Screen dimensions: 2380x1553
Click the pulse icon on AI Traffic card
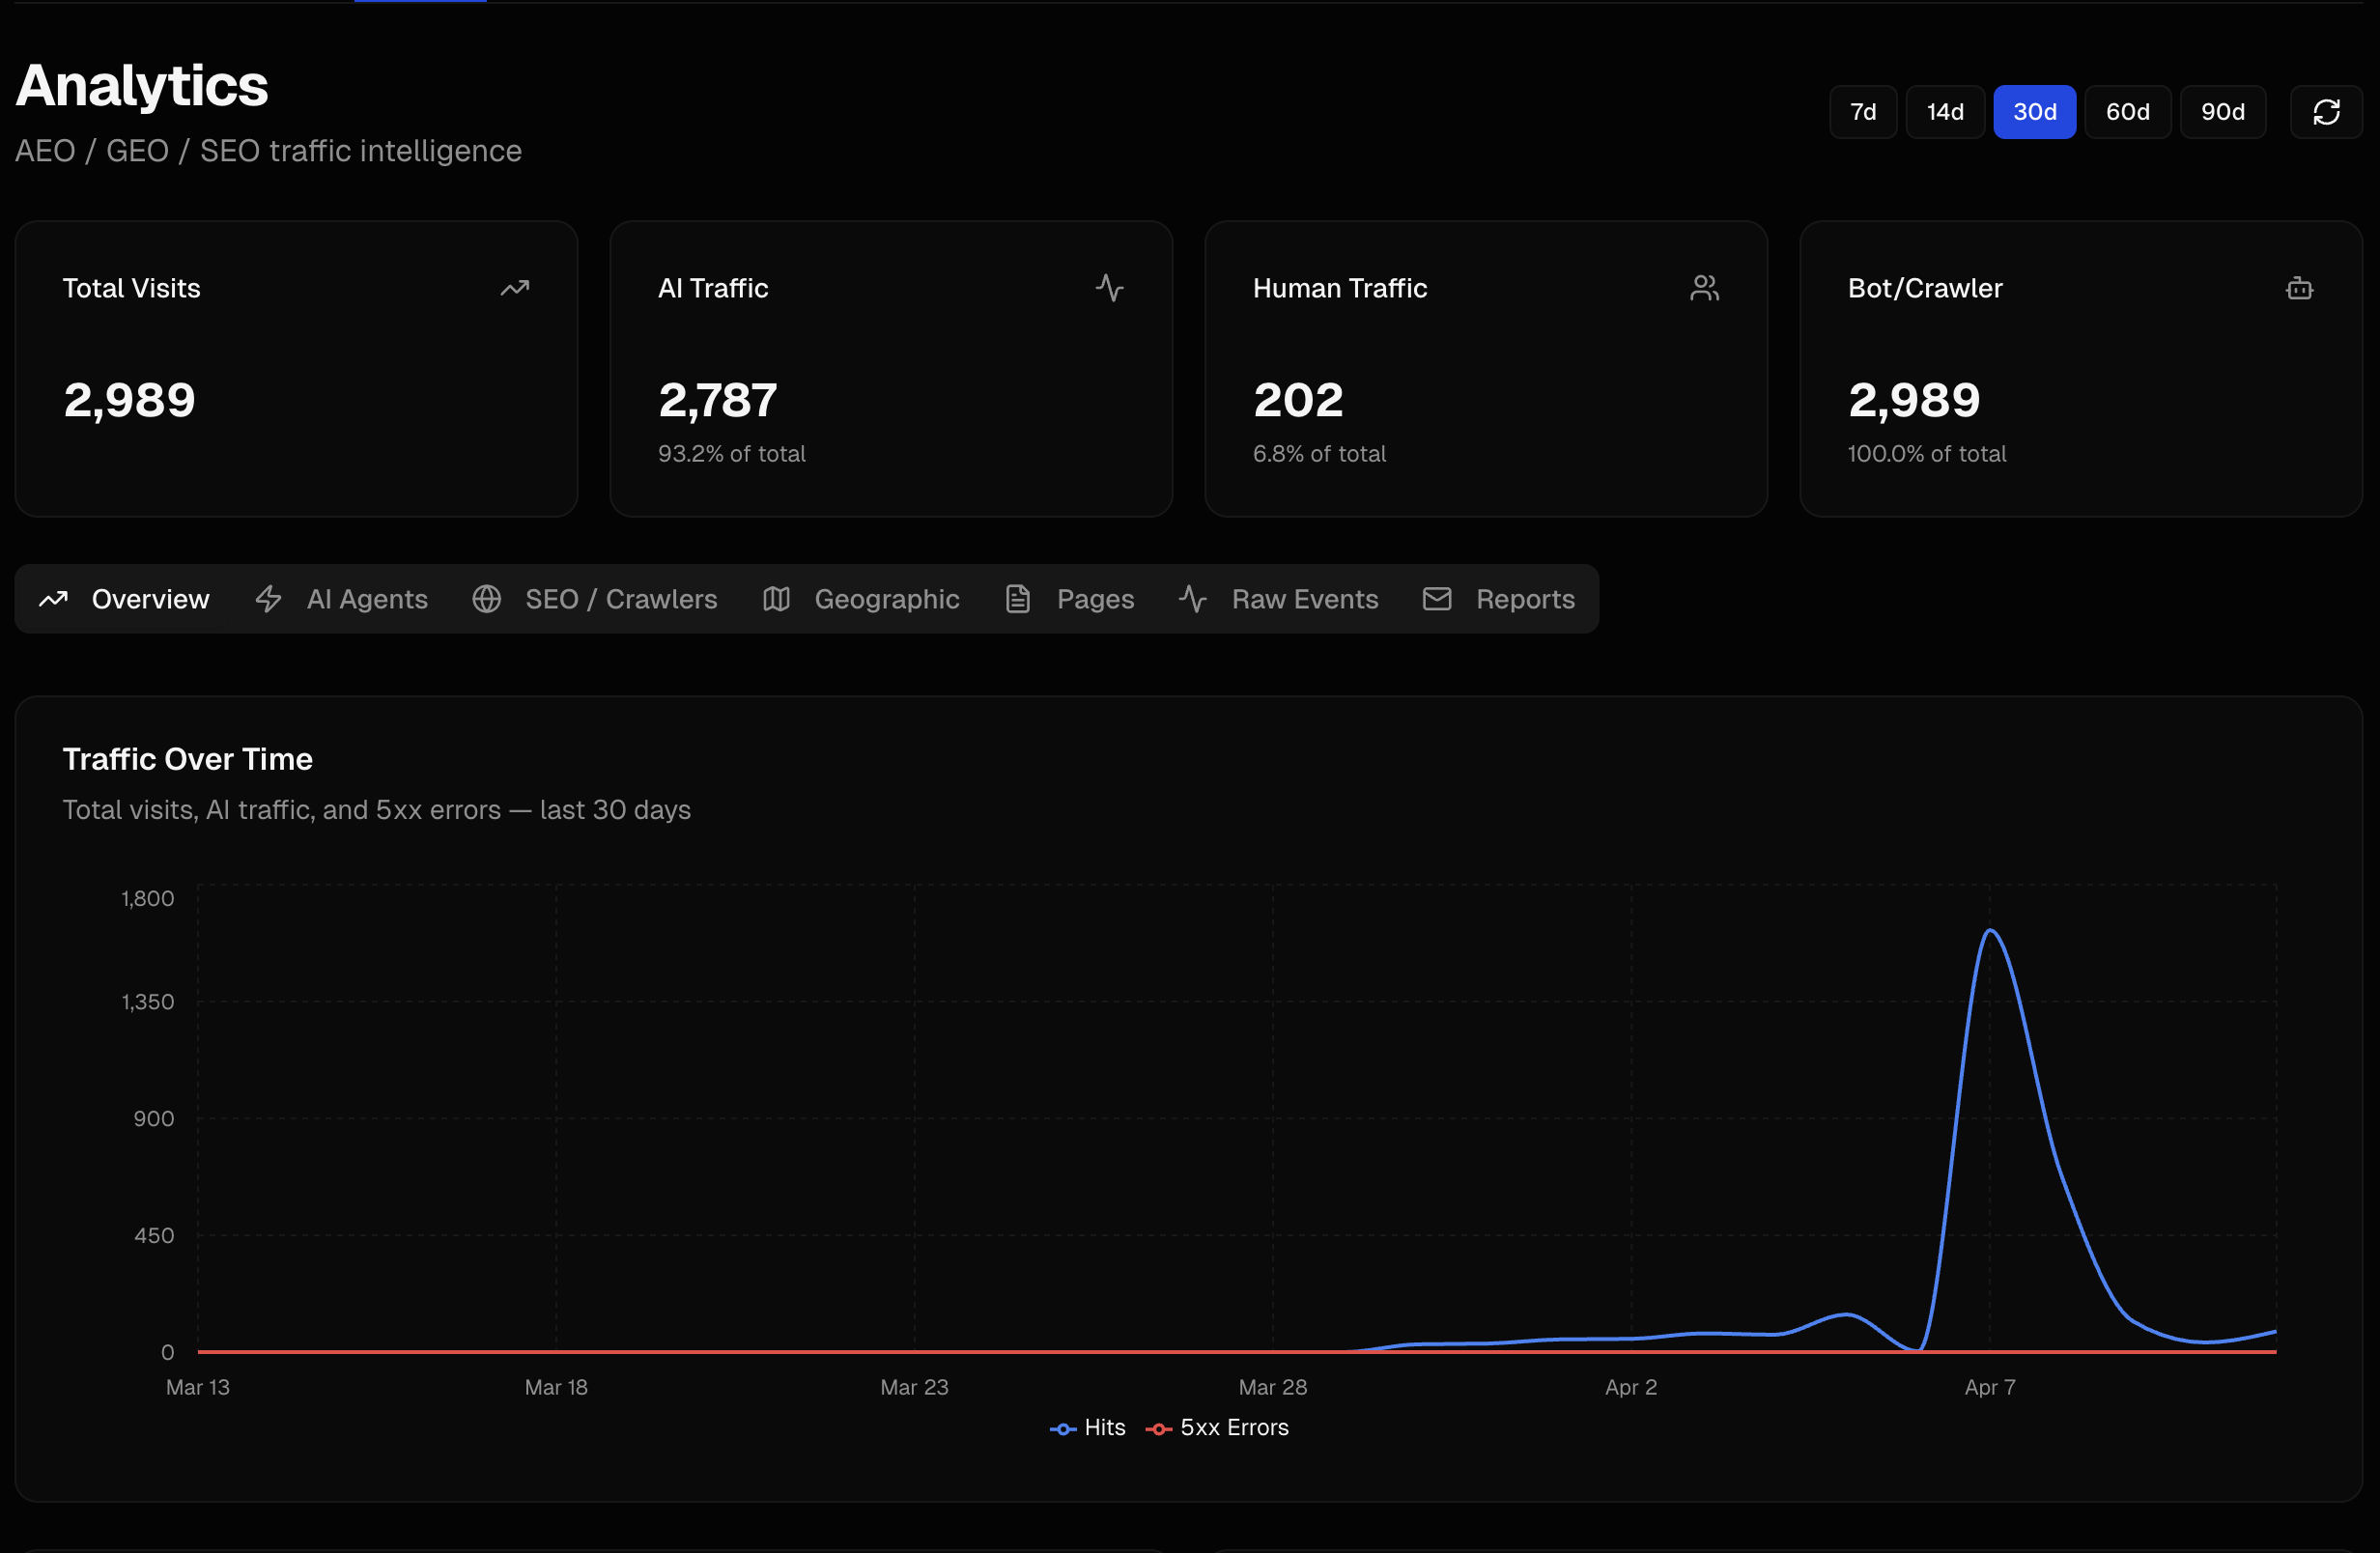click(x=1110, y=287)
